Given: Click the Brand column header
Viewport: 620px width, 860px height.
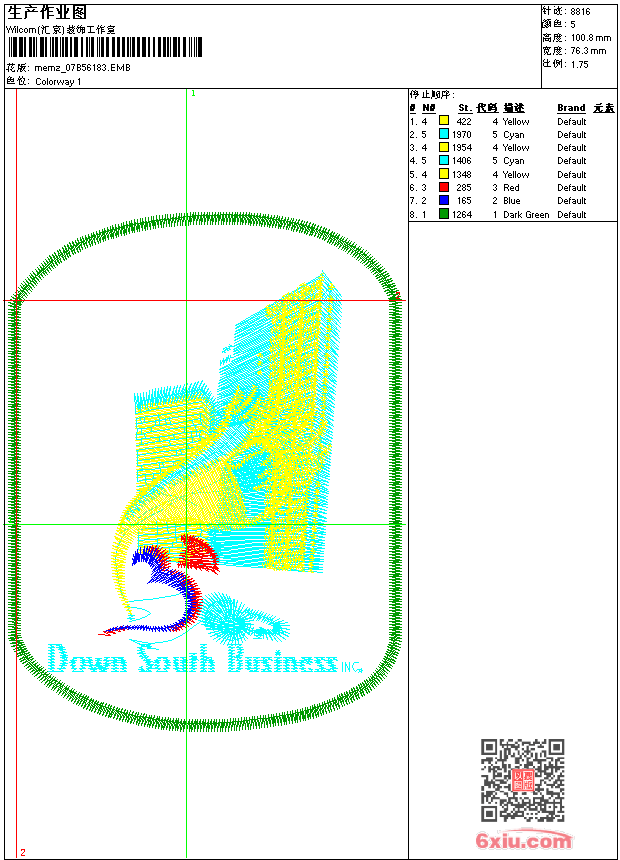Looking at the screenshot, I should click(571, 108).
